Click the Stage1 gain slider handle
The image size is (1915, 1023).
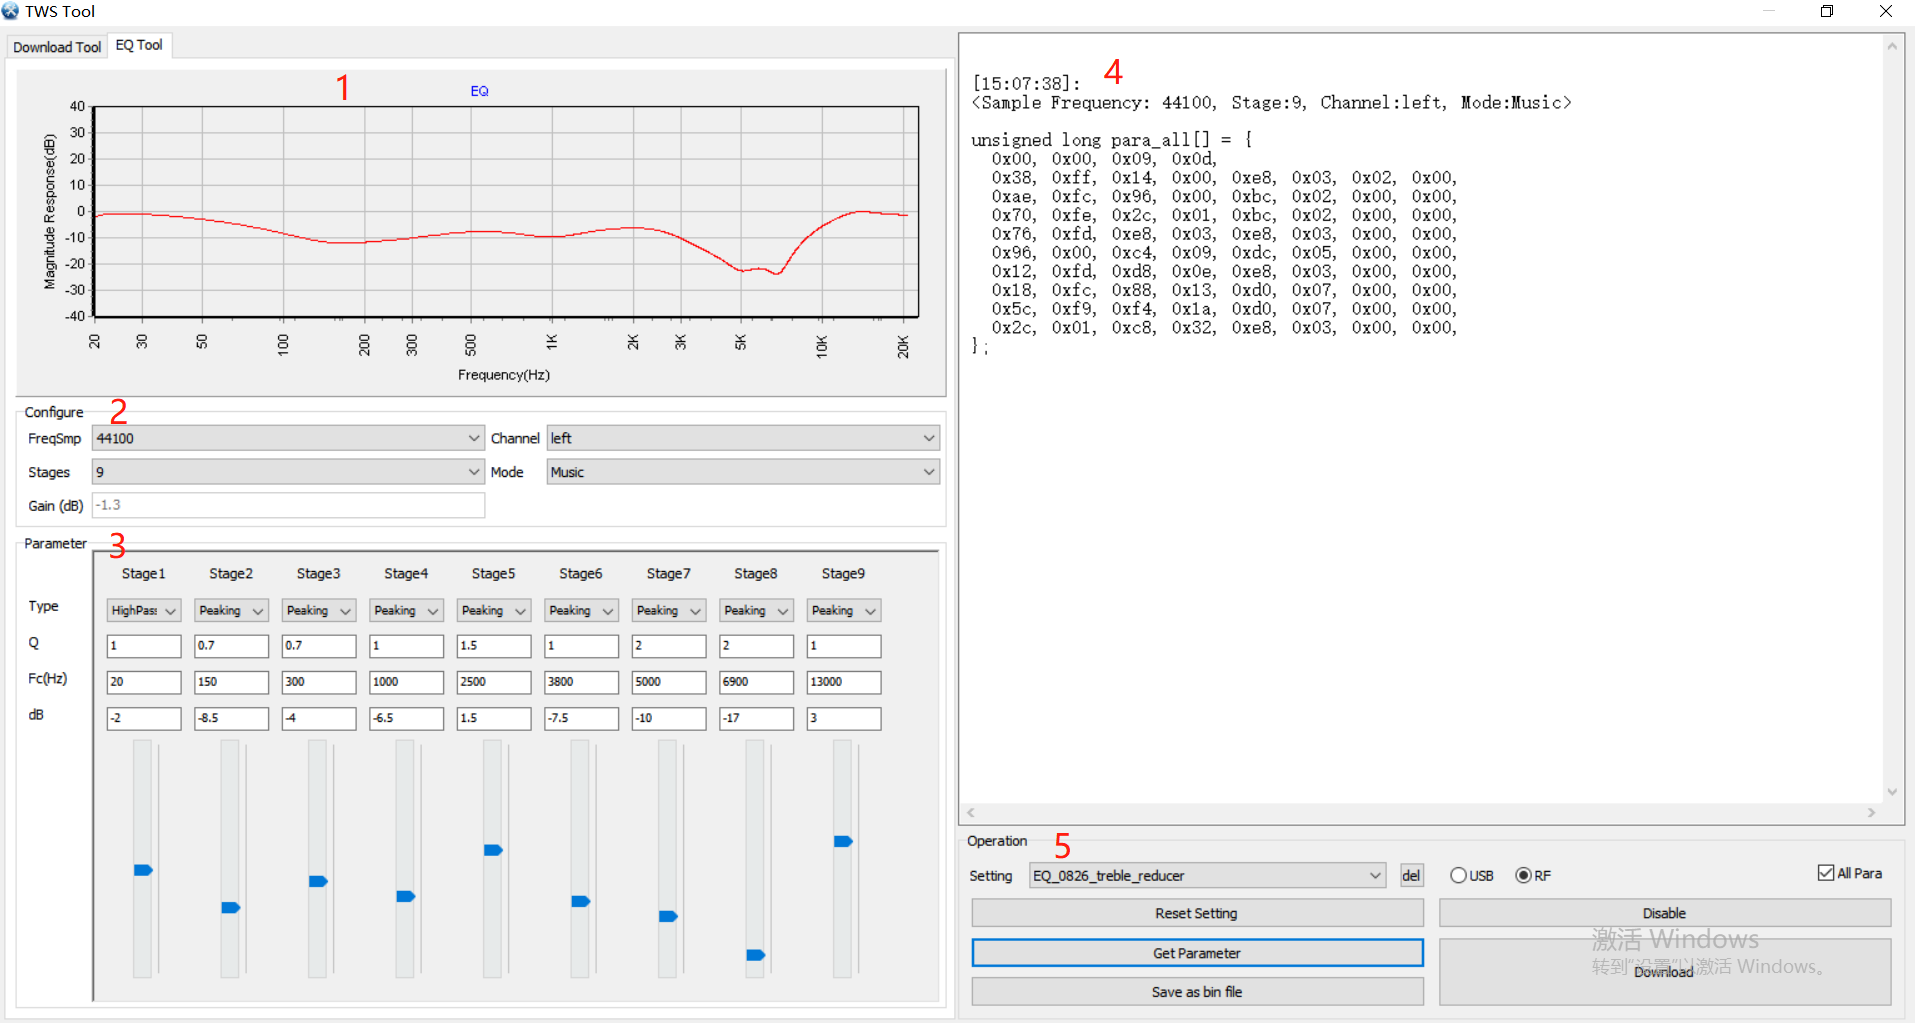(143, 870)
